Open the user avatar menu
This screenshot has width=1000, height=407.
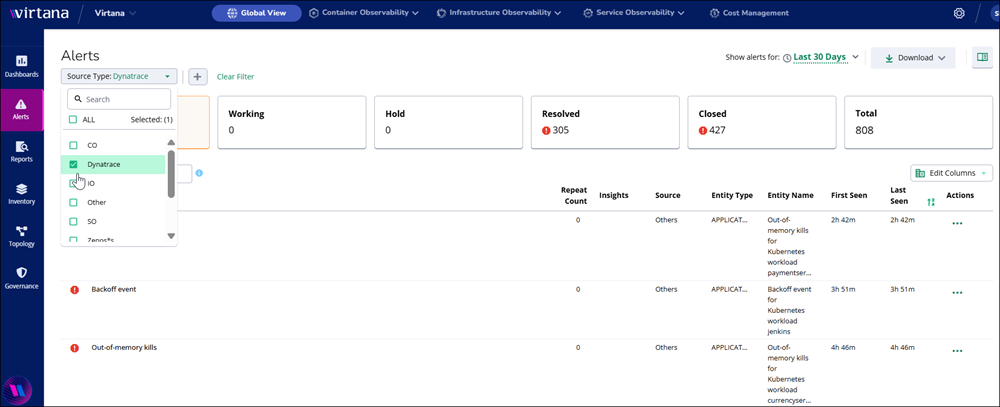pyautogui.click(x=994, y=13)
